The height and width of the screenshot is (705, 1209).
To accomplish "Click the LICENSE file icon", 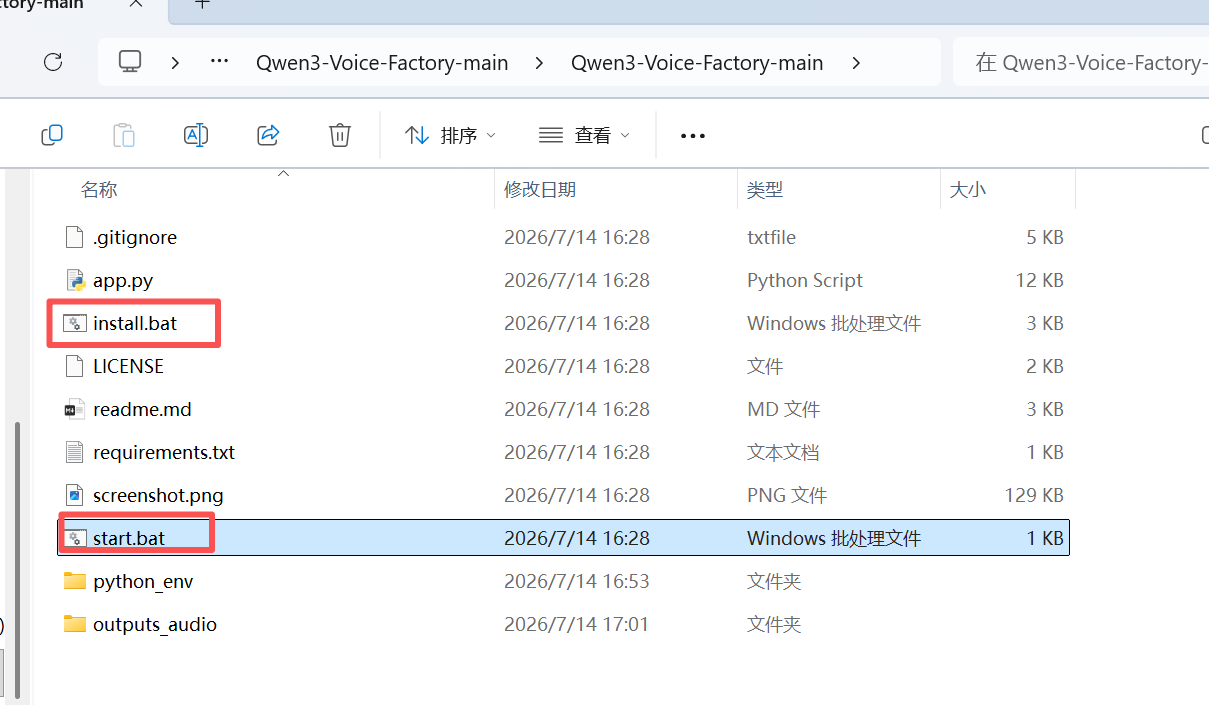I will [74, 366].
